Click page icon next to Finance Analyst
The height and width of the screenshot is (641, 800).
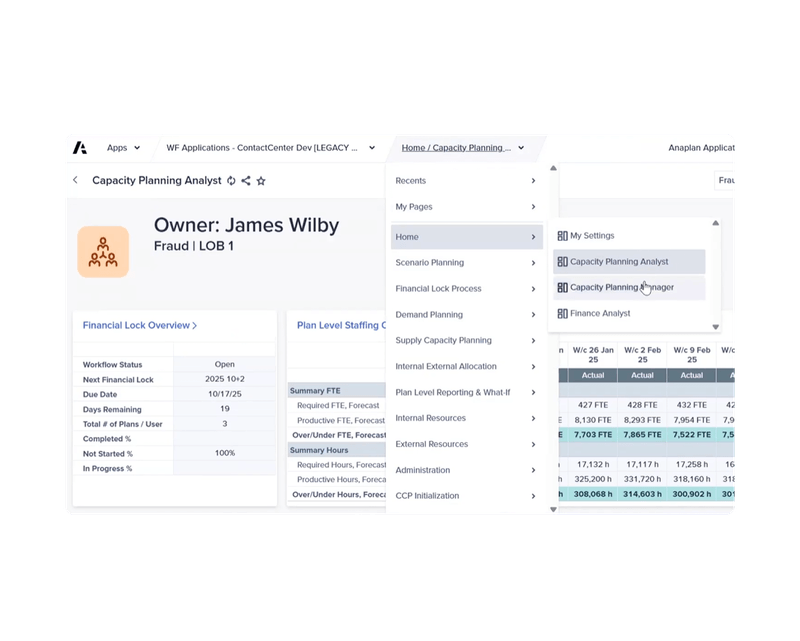[x=562, y=313]
